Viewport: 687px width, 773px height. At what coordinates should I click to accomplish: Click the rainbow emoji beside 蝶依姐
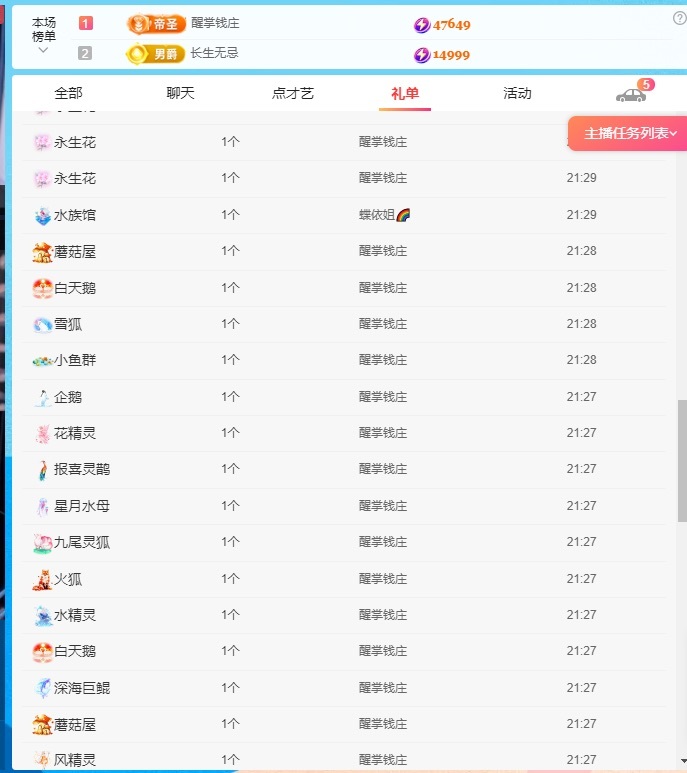[403, 215]
